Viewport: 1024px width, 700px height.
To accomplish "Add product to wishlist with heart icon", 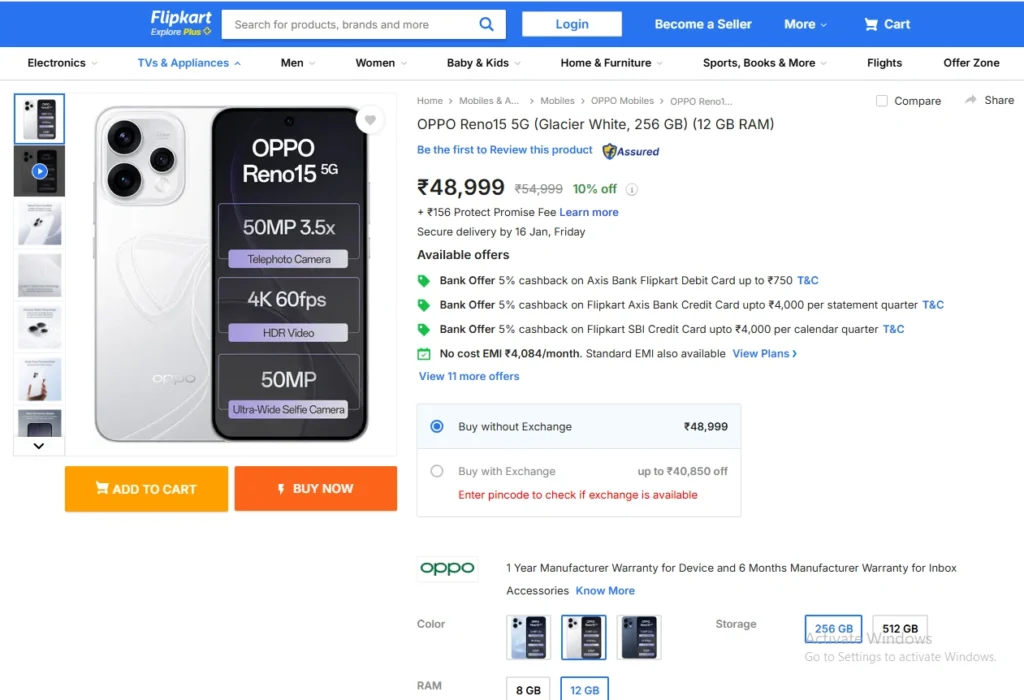I will [370, 121].
